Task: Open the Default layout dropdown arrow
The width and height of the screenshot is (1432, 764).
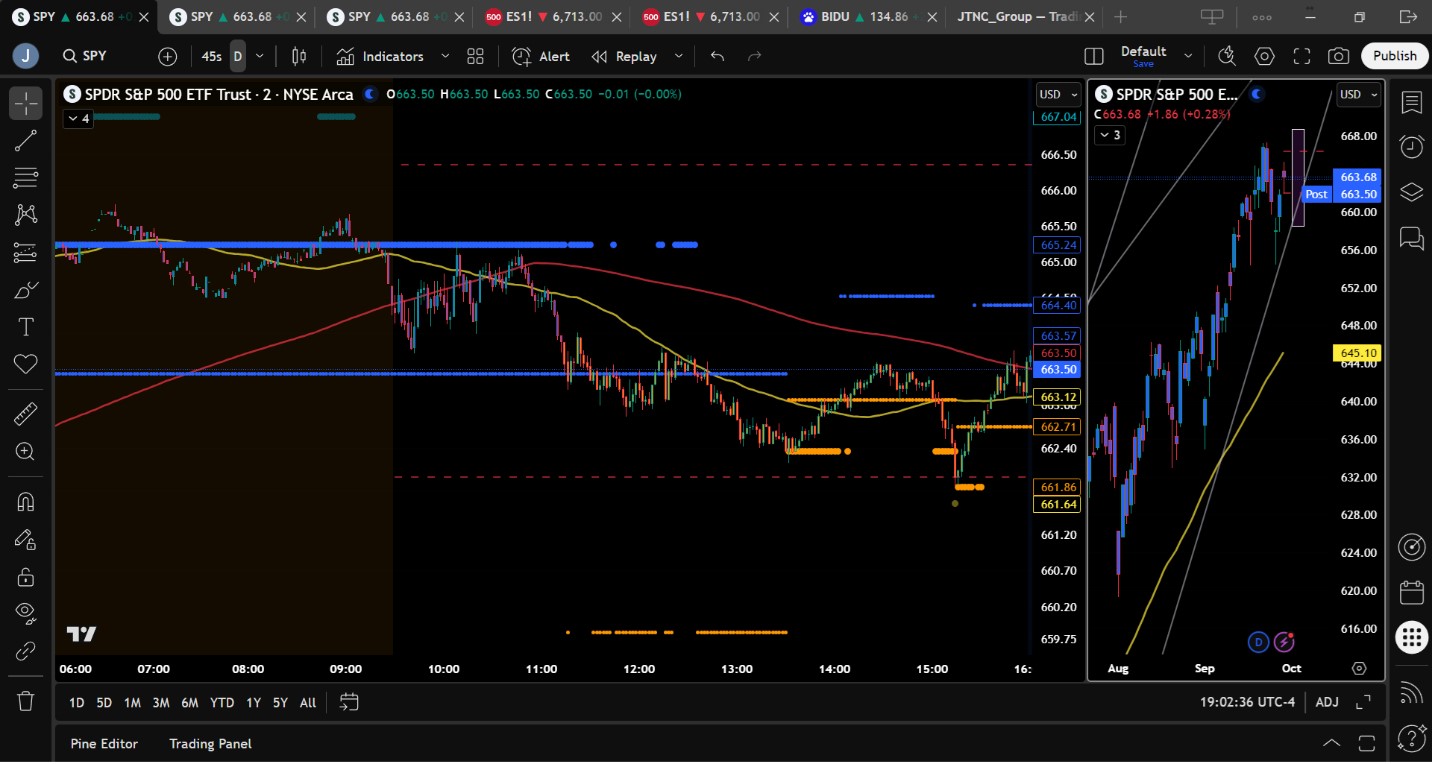Action: (x=1188, y=56)
